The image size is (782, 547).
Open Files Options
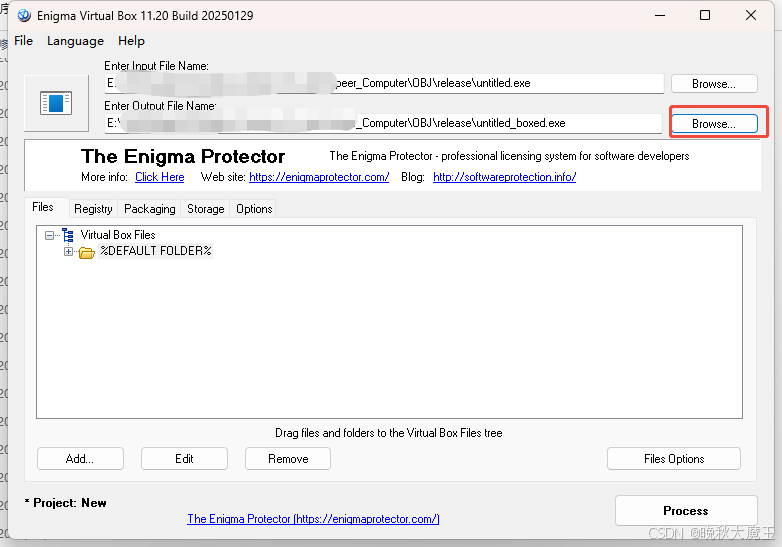pos(674,459)
